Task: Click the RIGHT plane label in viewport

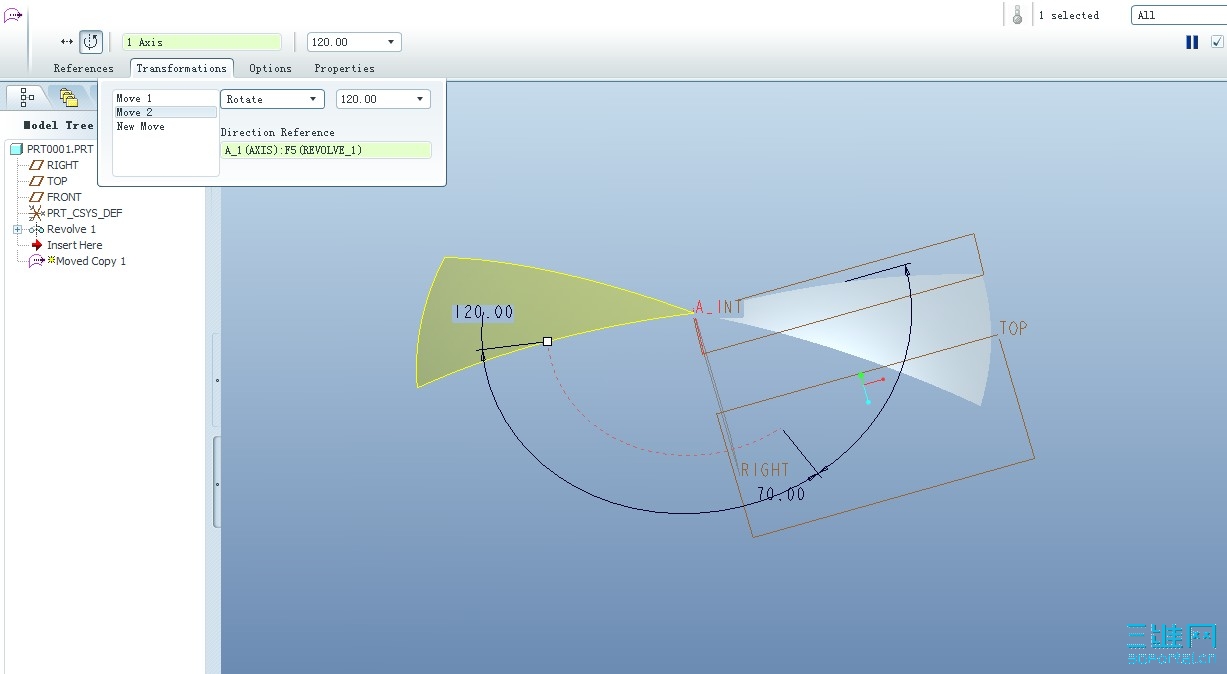Action: point(765,469)
